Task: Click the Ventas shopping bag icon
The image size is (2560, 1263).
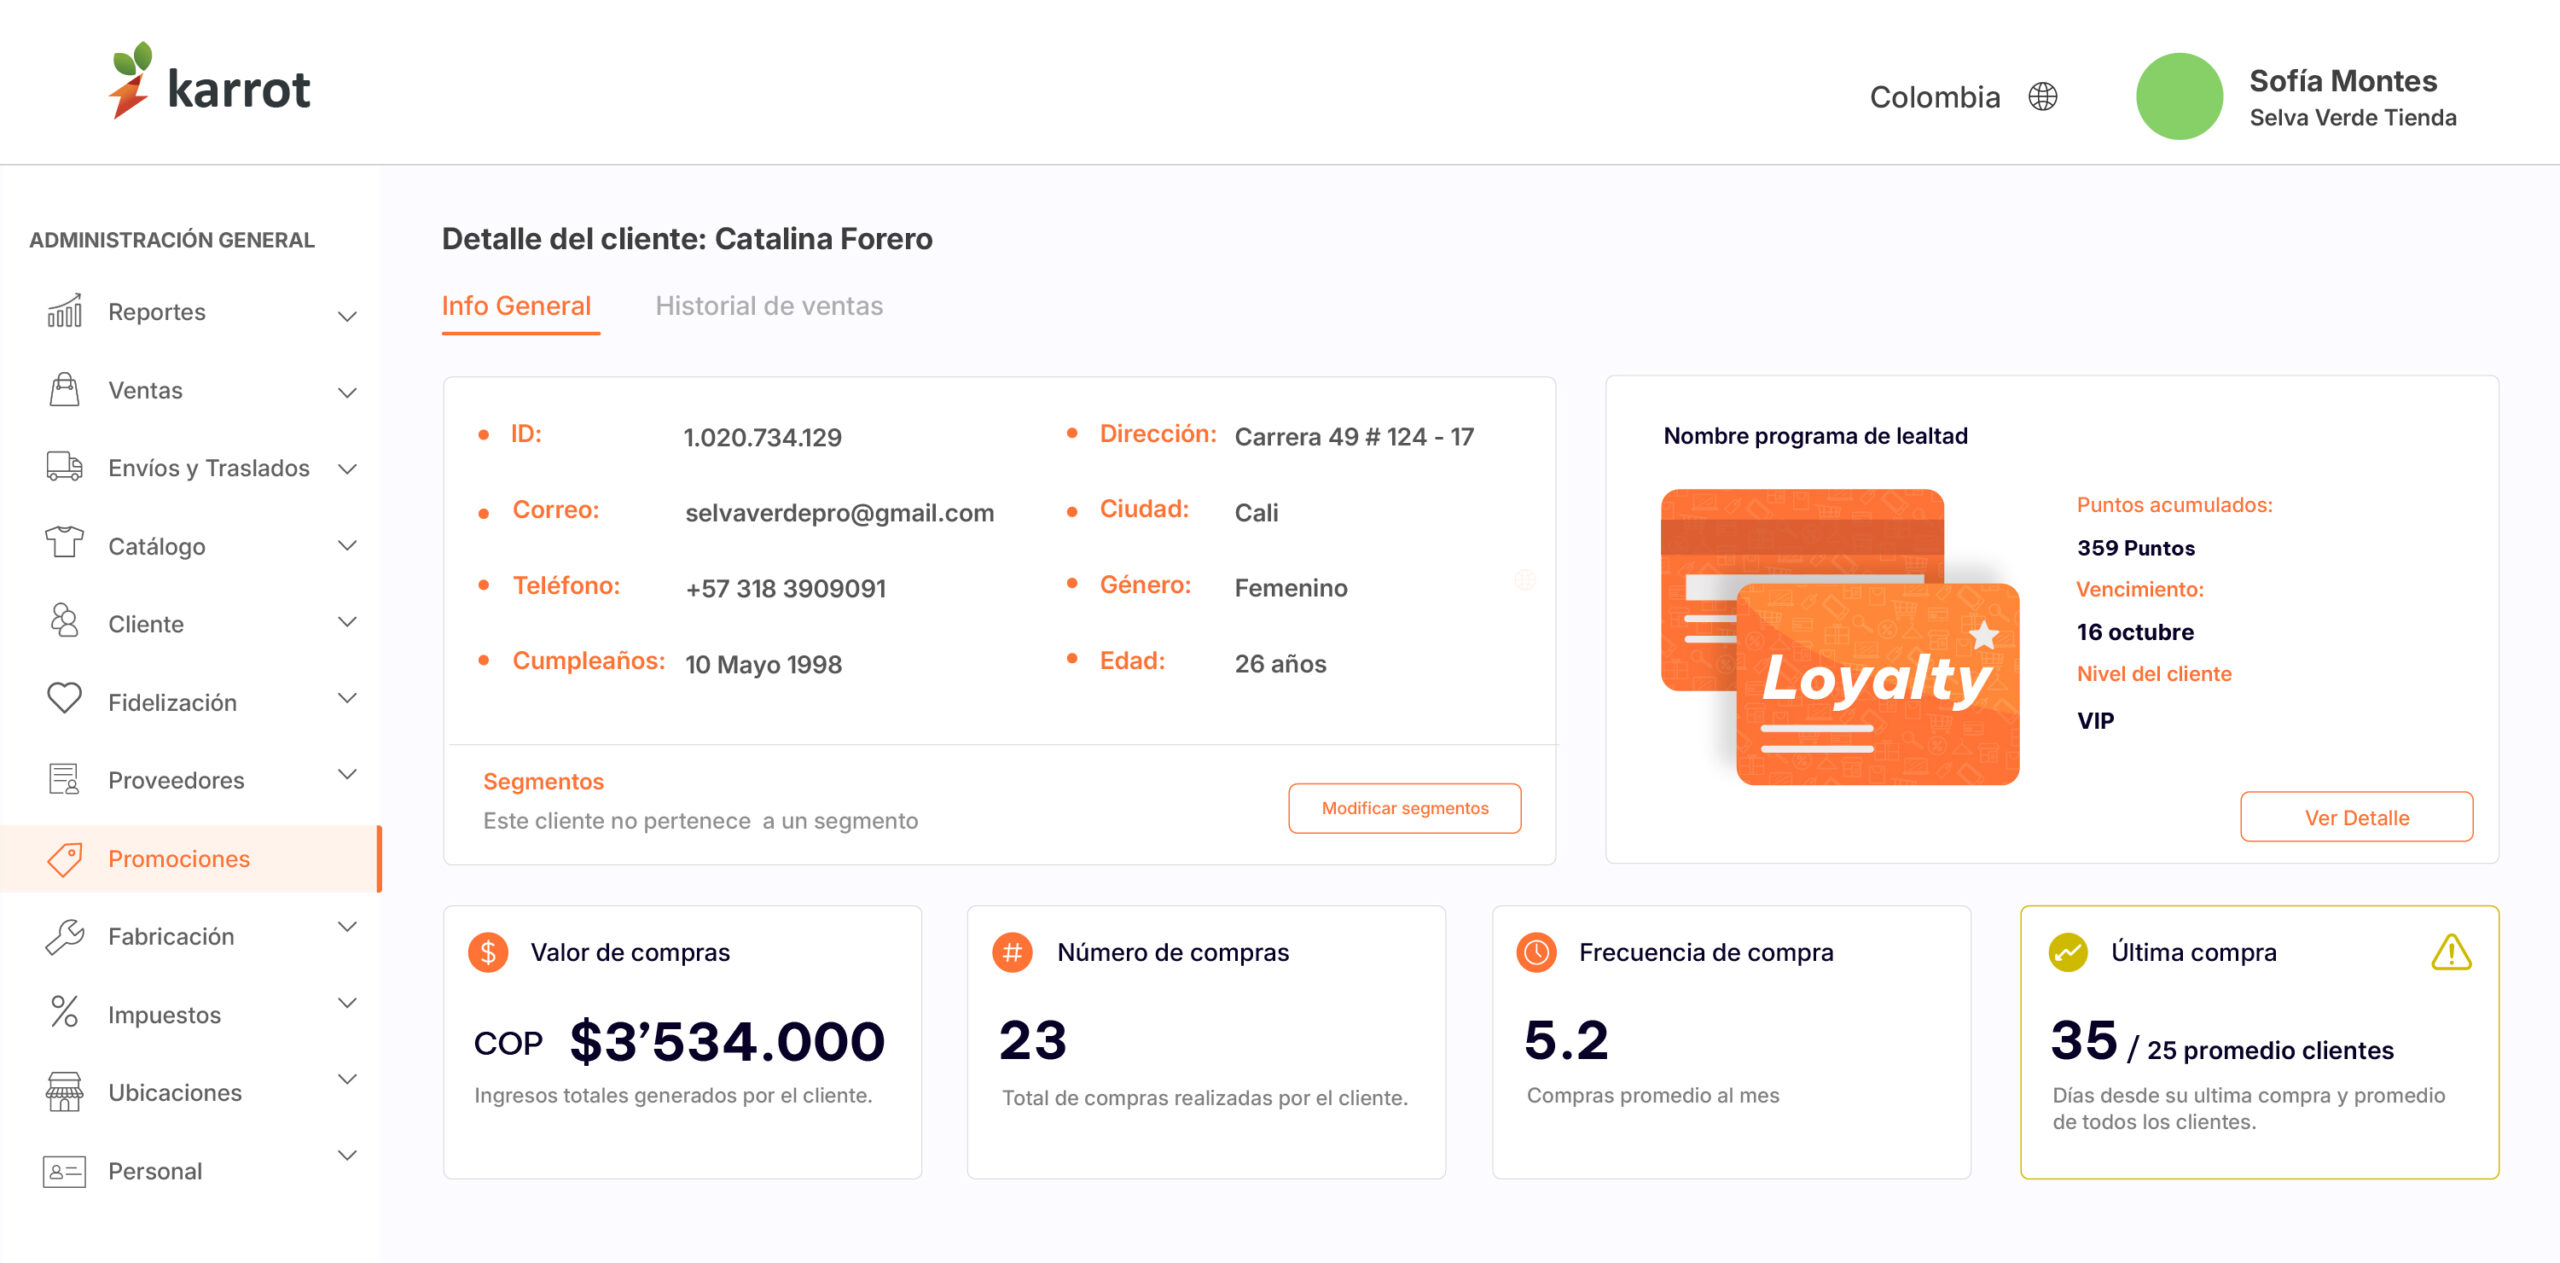Action: click(x=65, y=389)
